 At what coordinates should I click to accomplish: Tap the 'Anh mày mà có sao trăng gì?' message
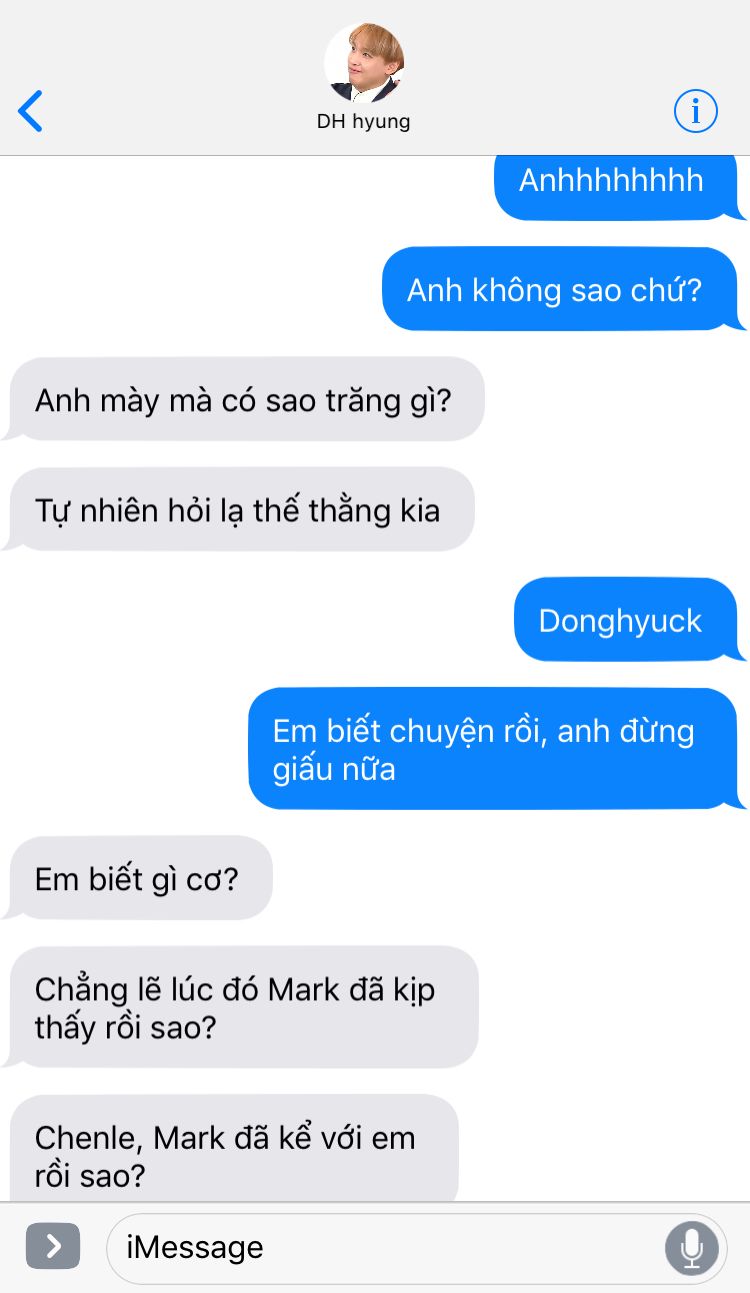pyautogui.click(x=243, y=400)
